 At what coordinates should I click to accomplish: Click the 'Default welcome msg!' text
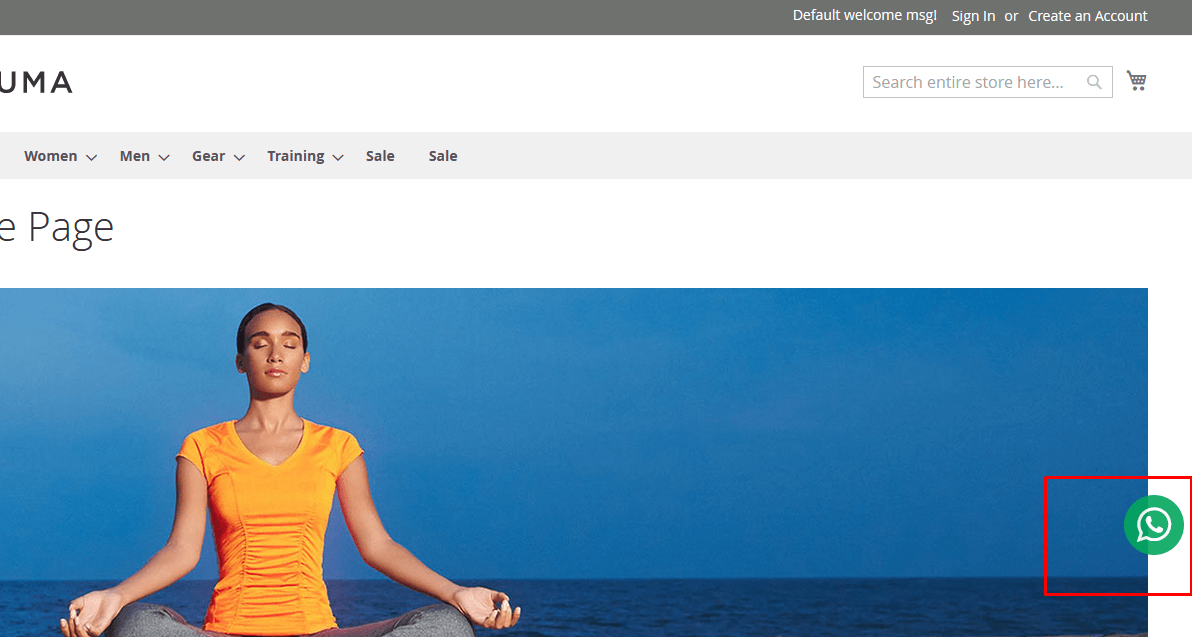click(865, 16)
